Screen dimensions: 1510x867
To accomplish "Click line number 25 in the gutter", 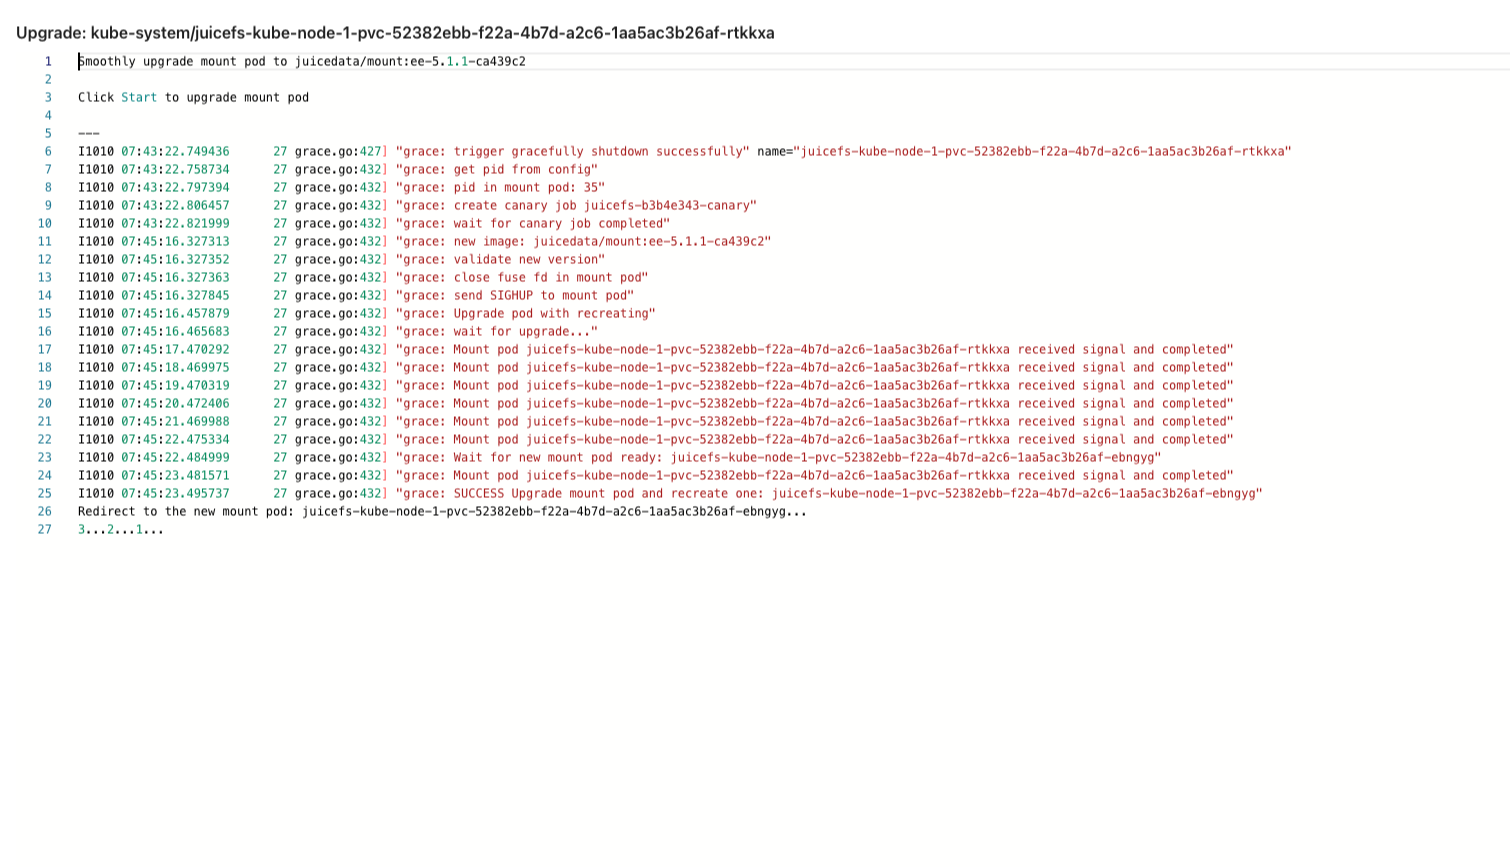I will [44, 493].
